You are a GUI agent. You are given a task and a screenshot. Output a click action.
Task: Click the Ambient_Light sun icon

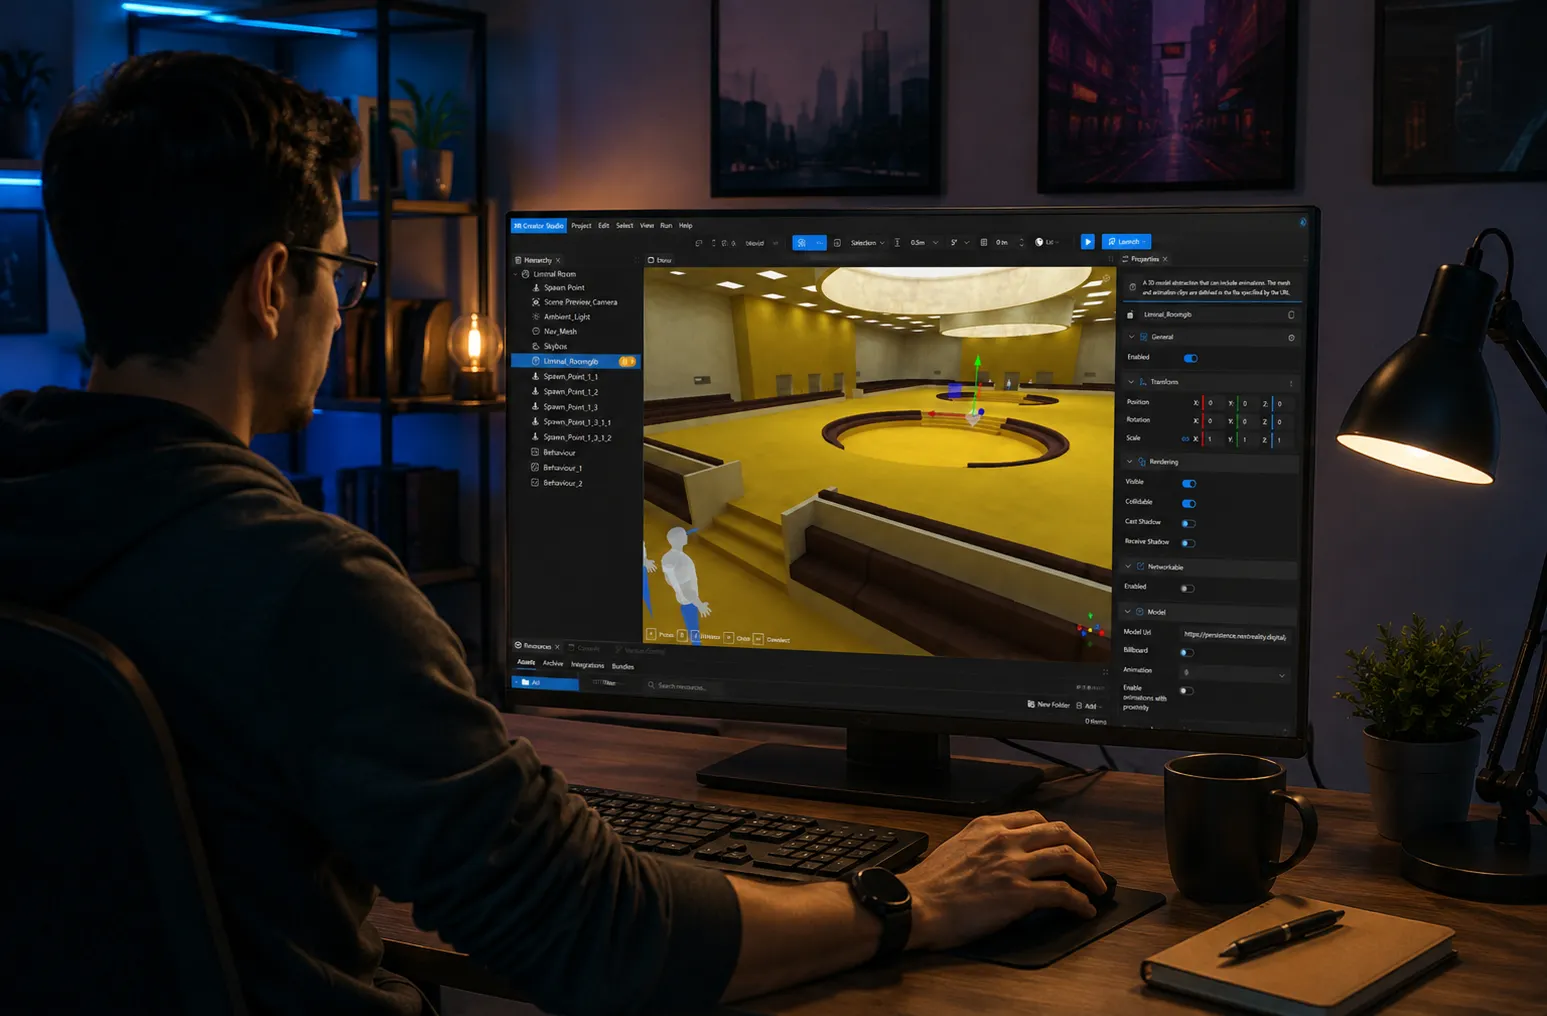pos(536,317)
